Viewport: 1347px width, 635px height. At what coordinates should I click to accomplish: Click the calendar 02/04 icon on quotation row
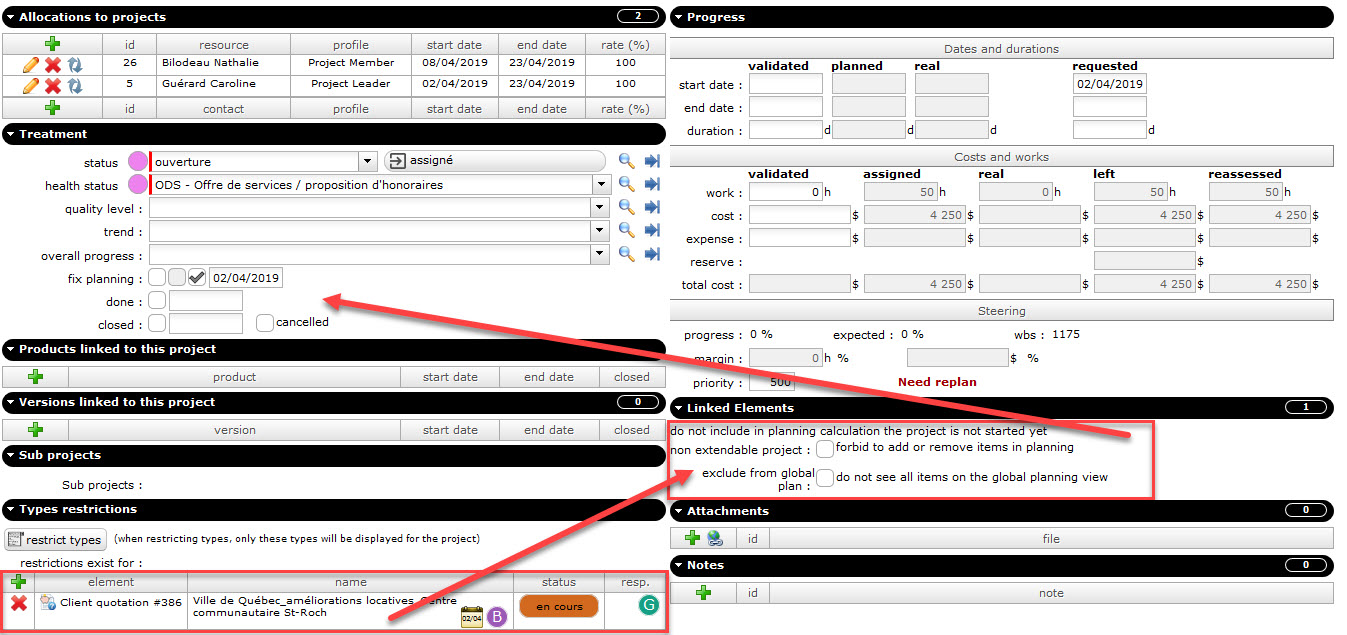coord(472,616)
